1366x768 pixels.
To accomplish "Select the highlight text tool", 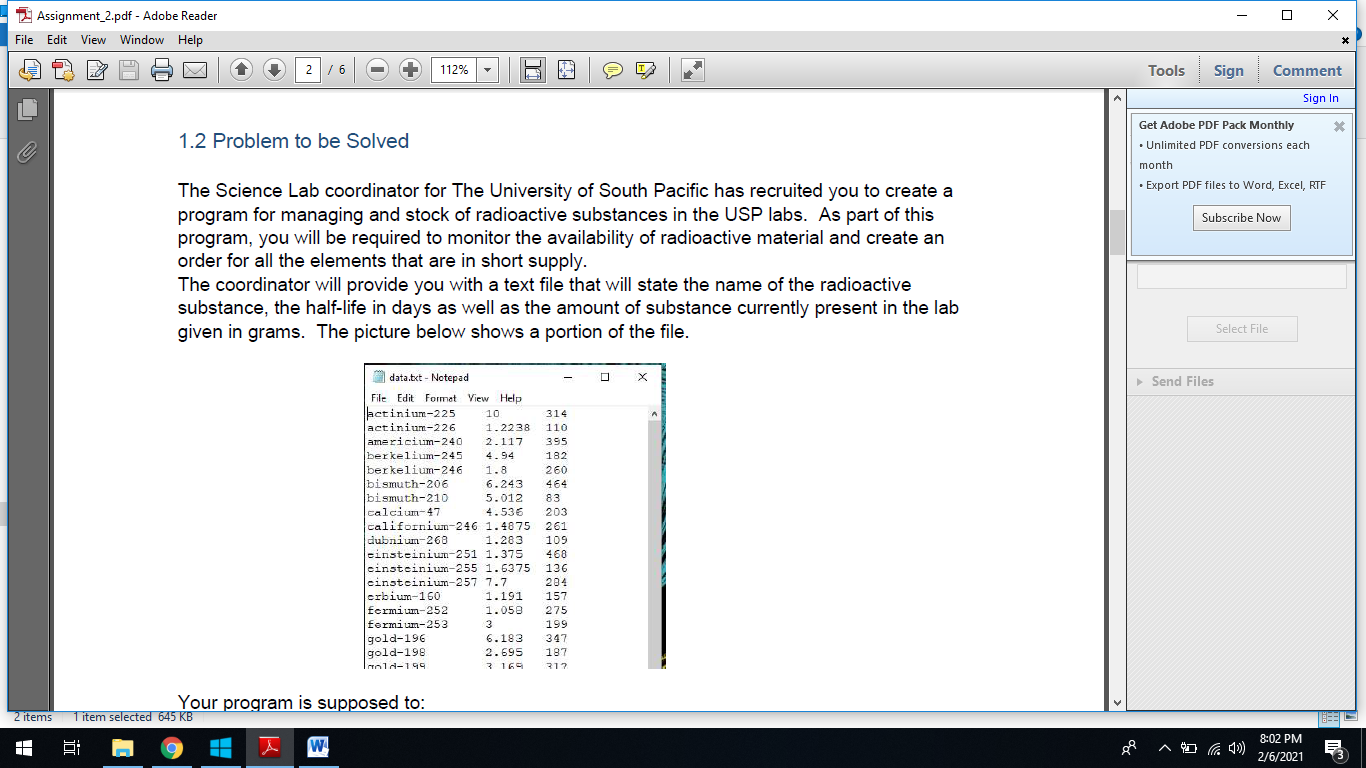I will [x=643, y=69].
